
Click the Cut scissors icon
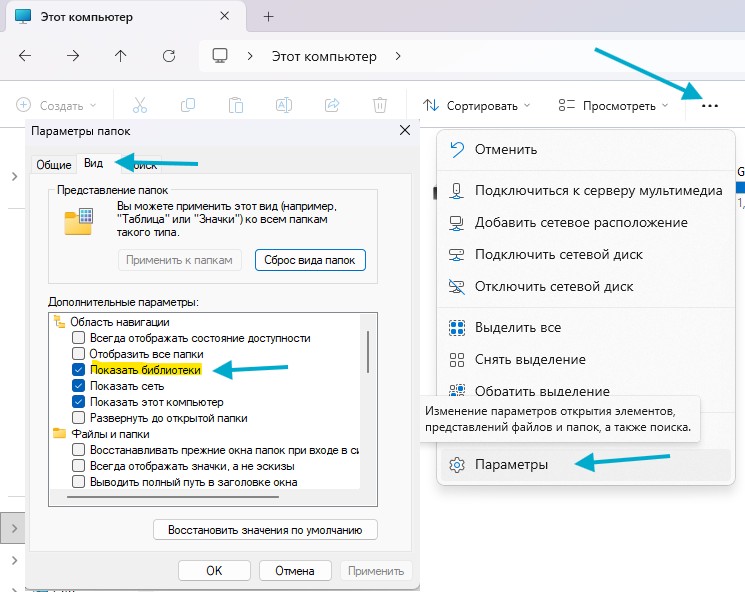click(140, 105)
